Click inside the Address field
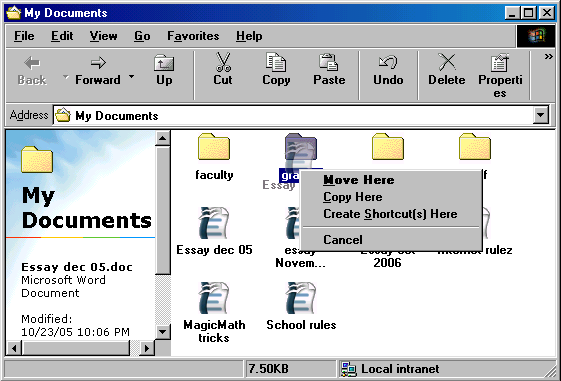This screenshot has width=561, height=381. coord(293,115)
